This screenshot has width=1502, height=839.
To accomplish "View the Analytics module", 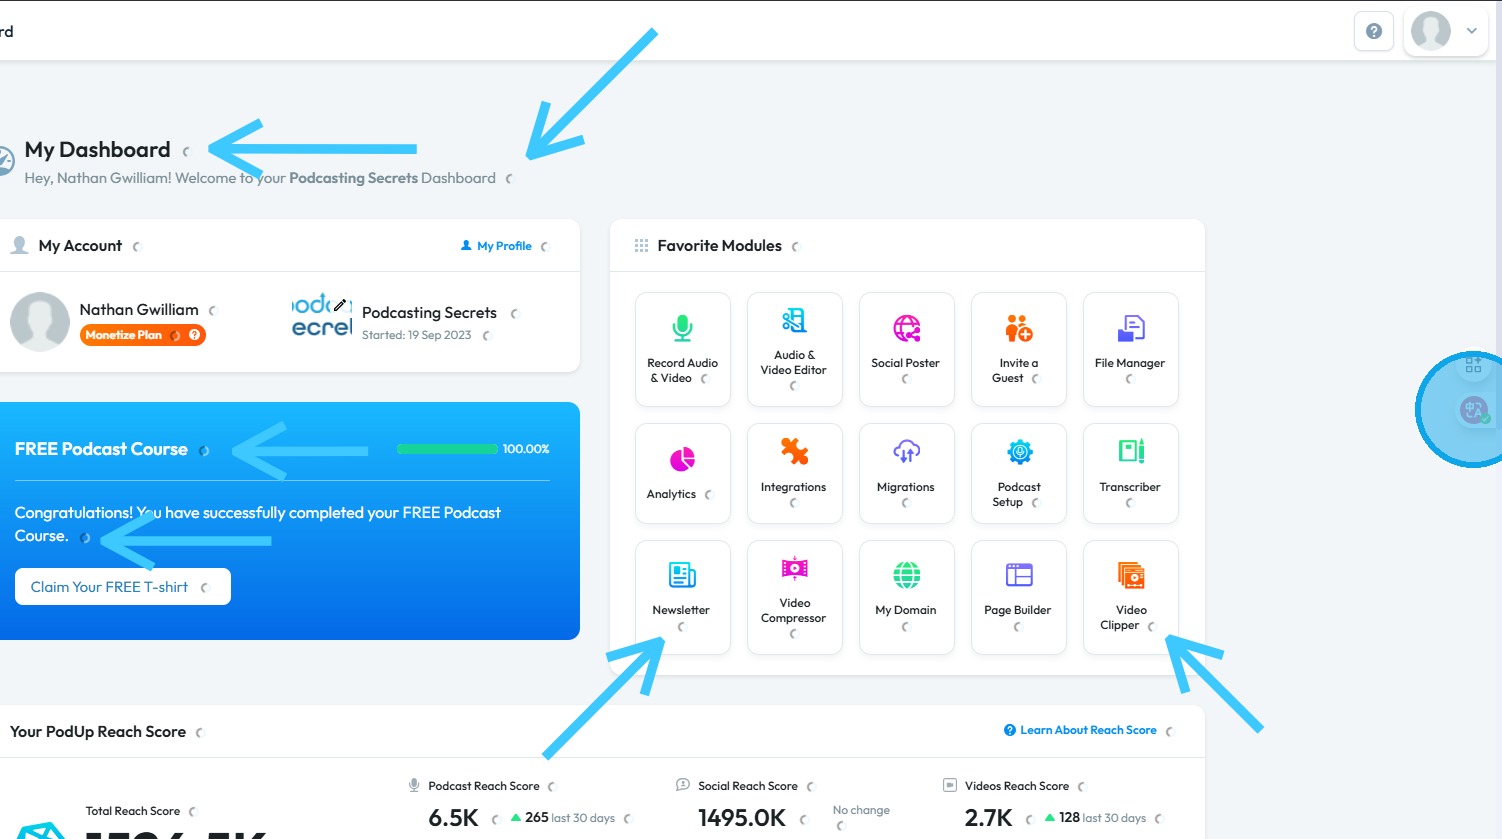I will point(682,473).
